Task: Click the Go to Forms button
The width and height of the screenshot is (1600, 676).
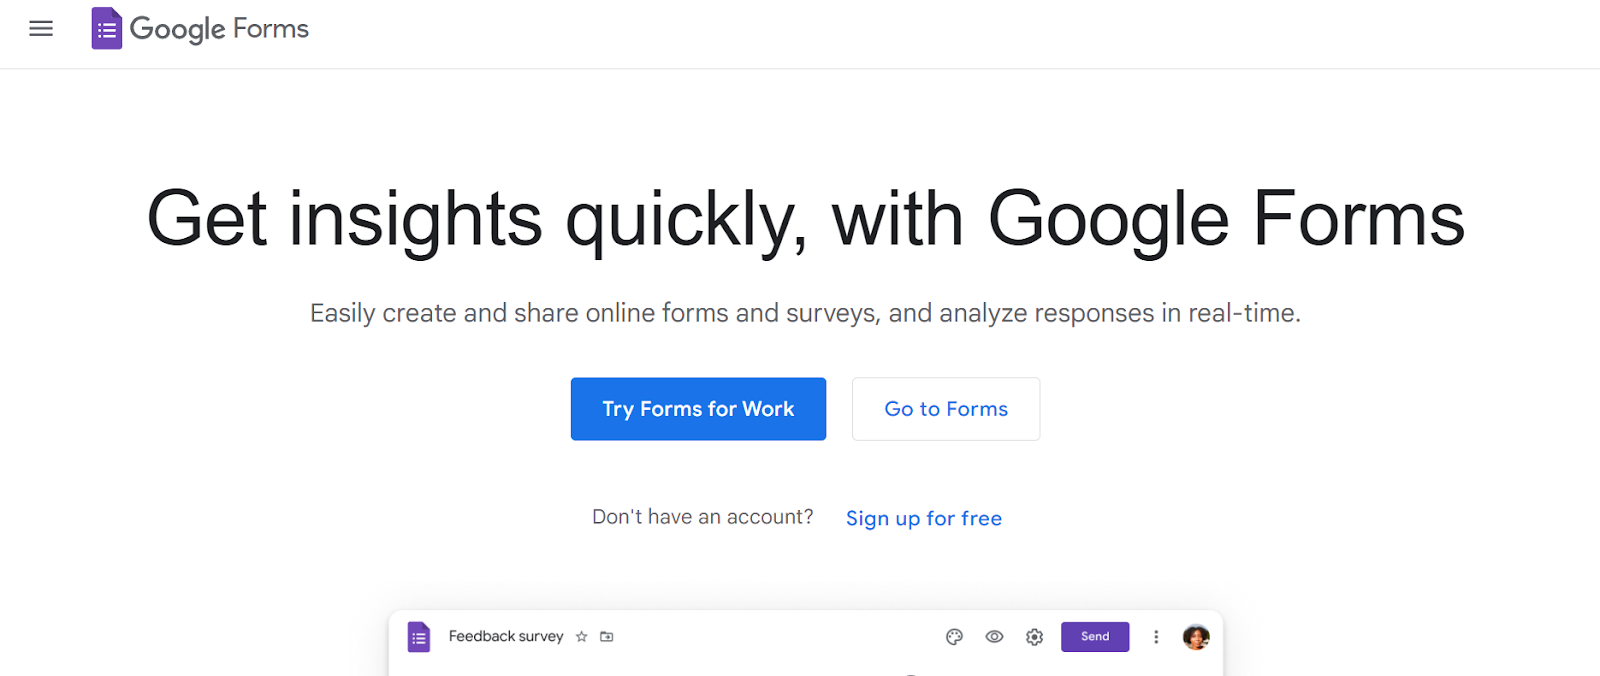Action: click(946, 409)
